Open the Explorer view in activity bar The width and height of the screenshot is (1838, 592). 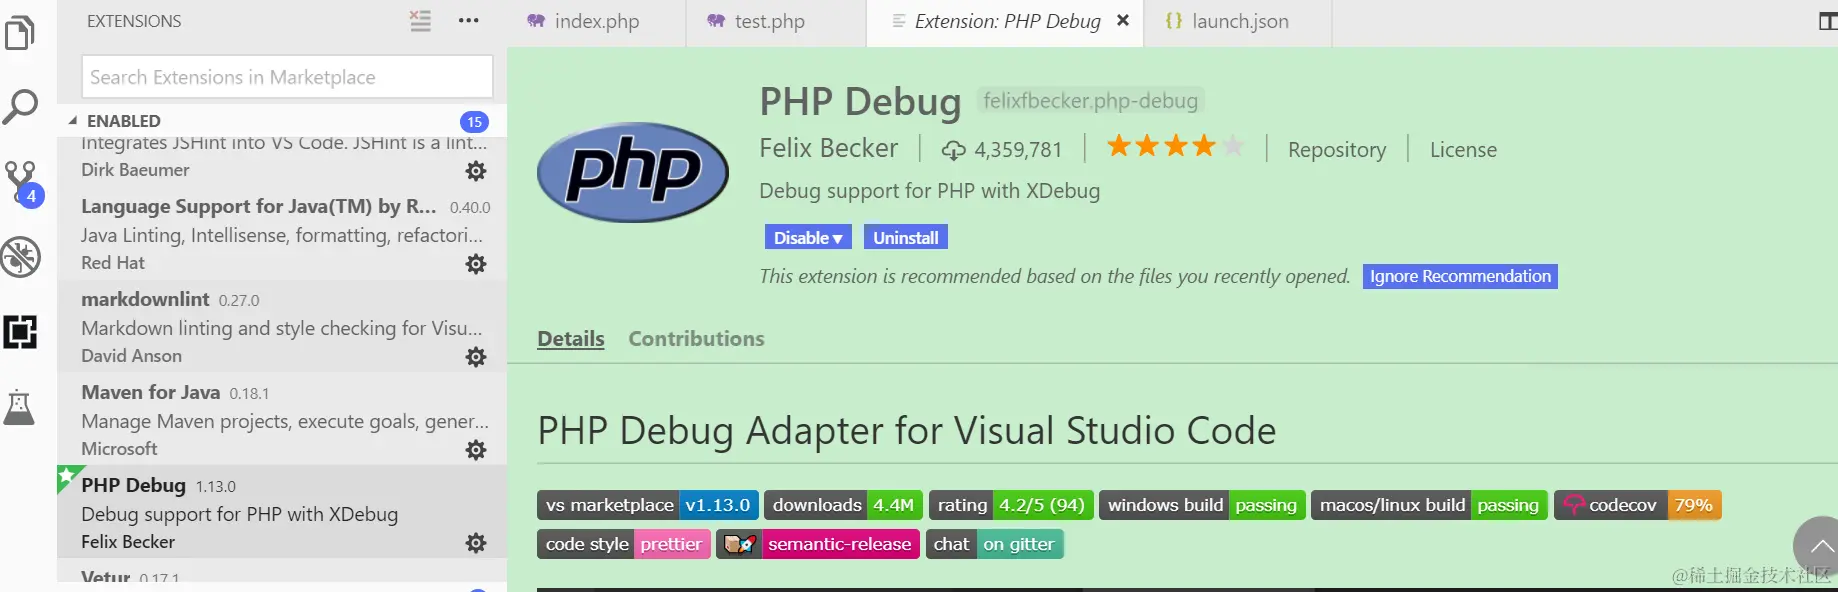pyautogui.click(x=20, y=32)
